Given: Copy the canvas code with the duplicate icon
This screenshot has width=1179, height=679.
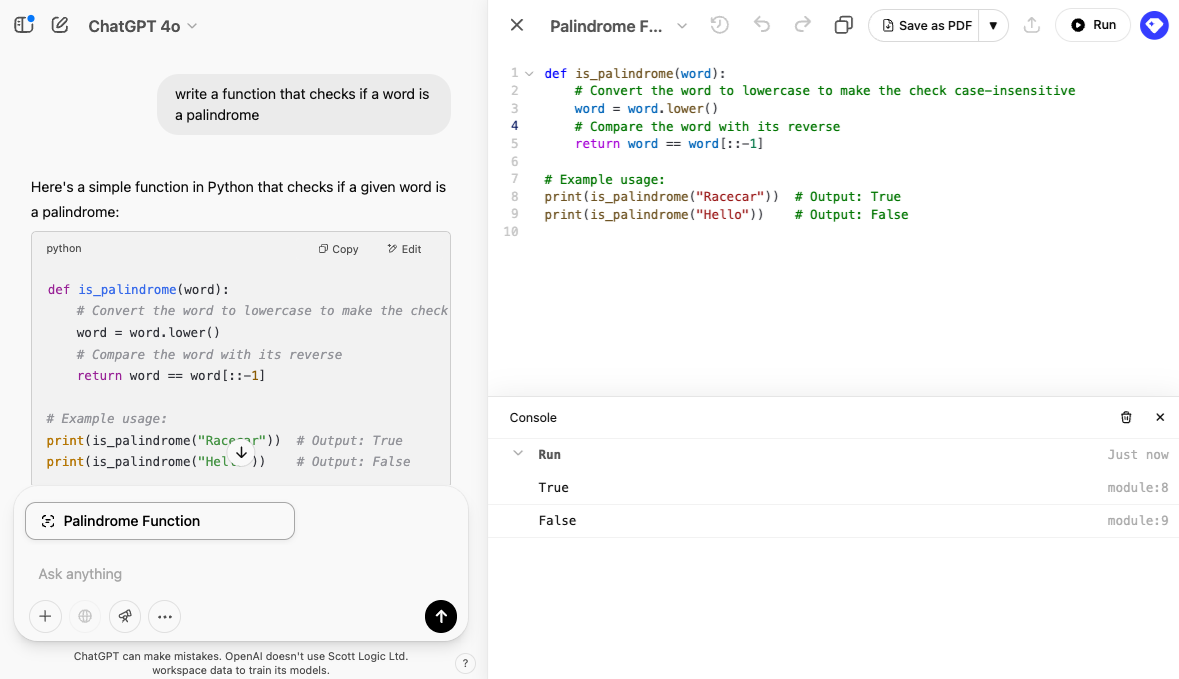Looking at the screenshot, I should pyautogui.click(x=844, y=25).
